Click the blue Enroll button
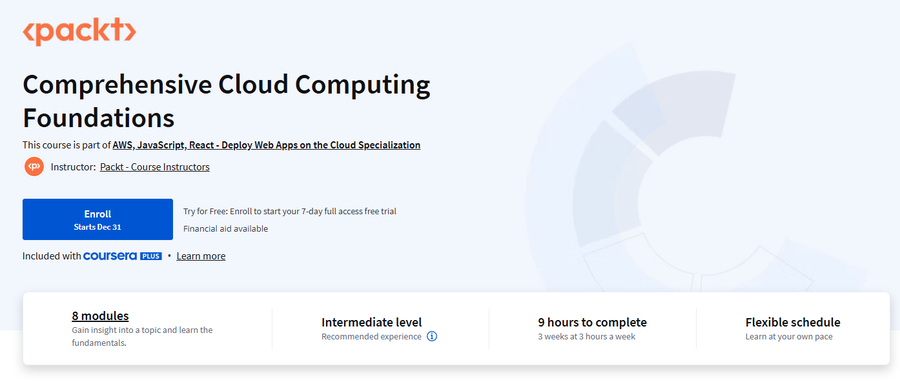Screen dimensions: 900x382 point(98,219)
